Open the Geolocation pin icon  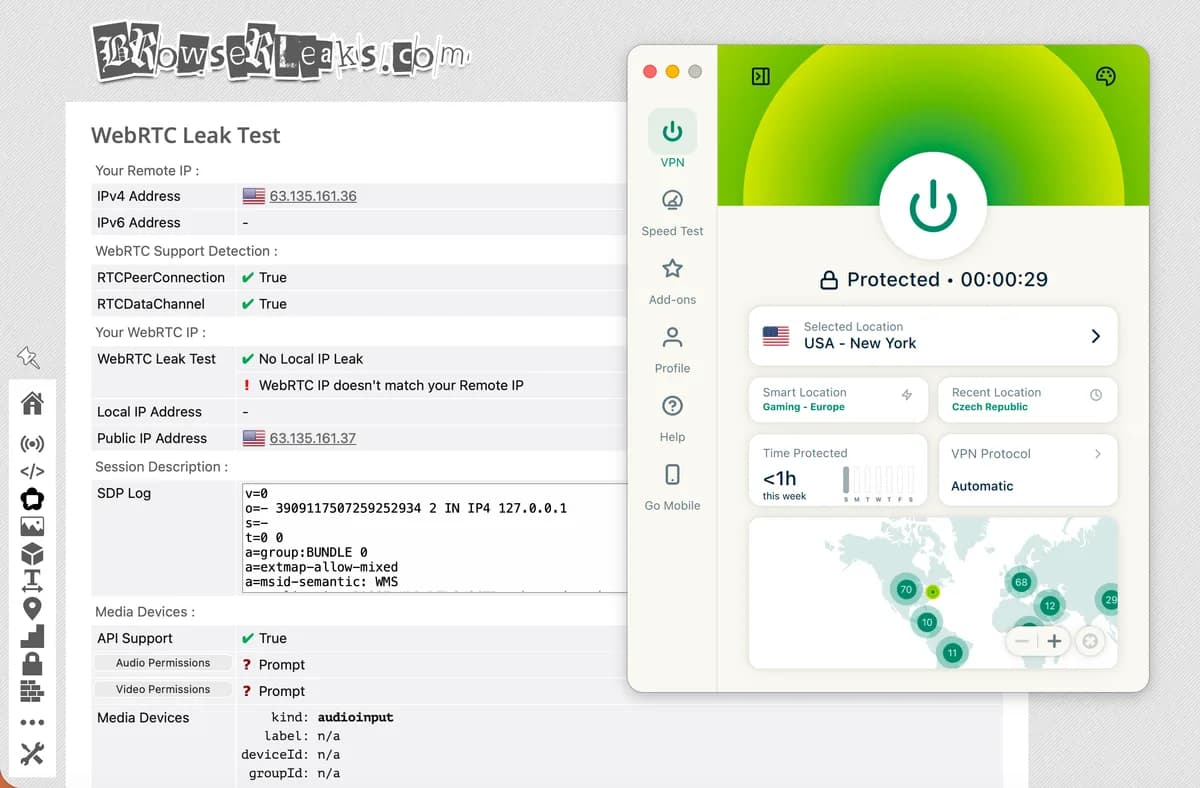click(x=32, y=608)
